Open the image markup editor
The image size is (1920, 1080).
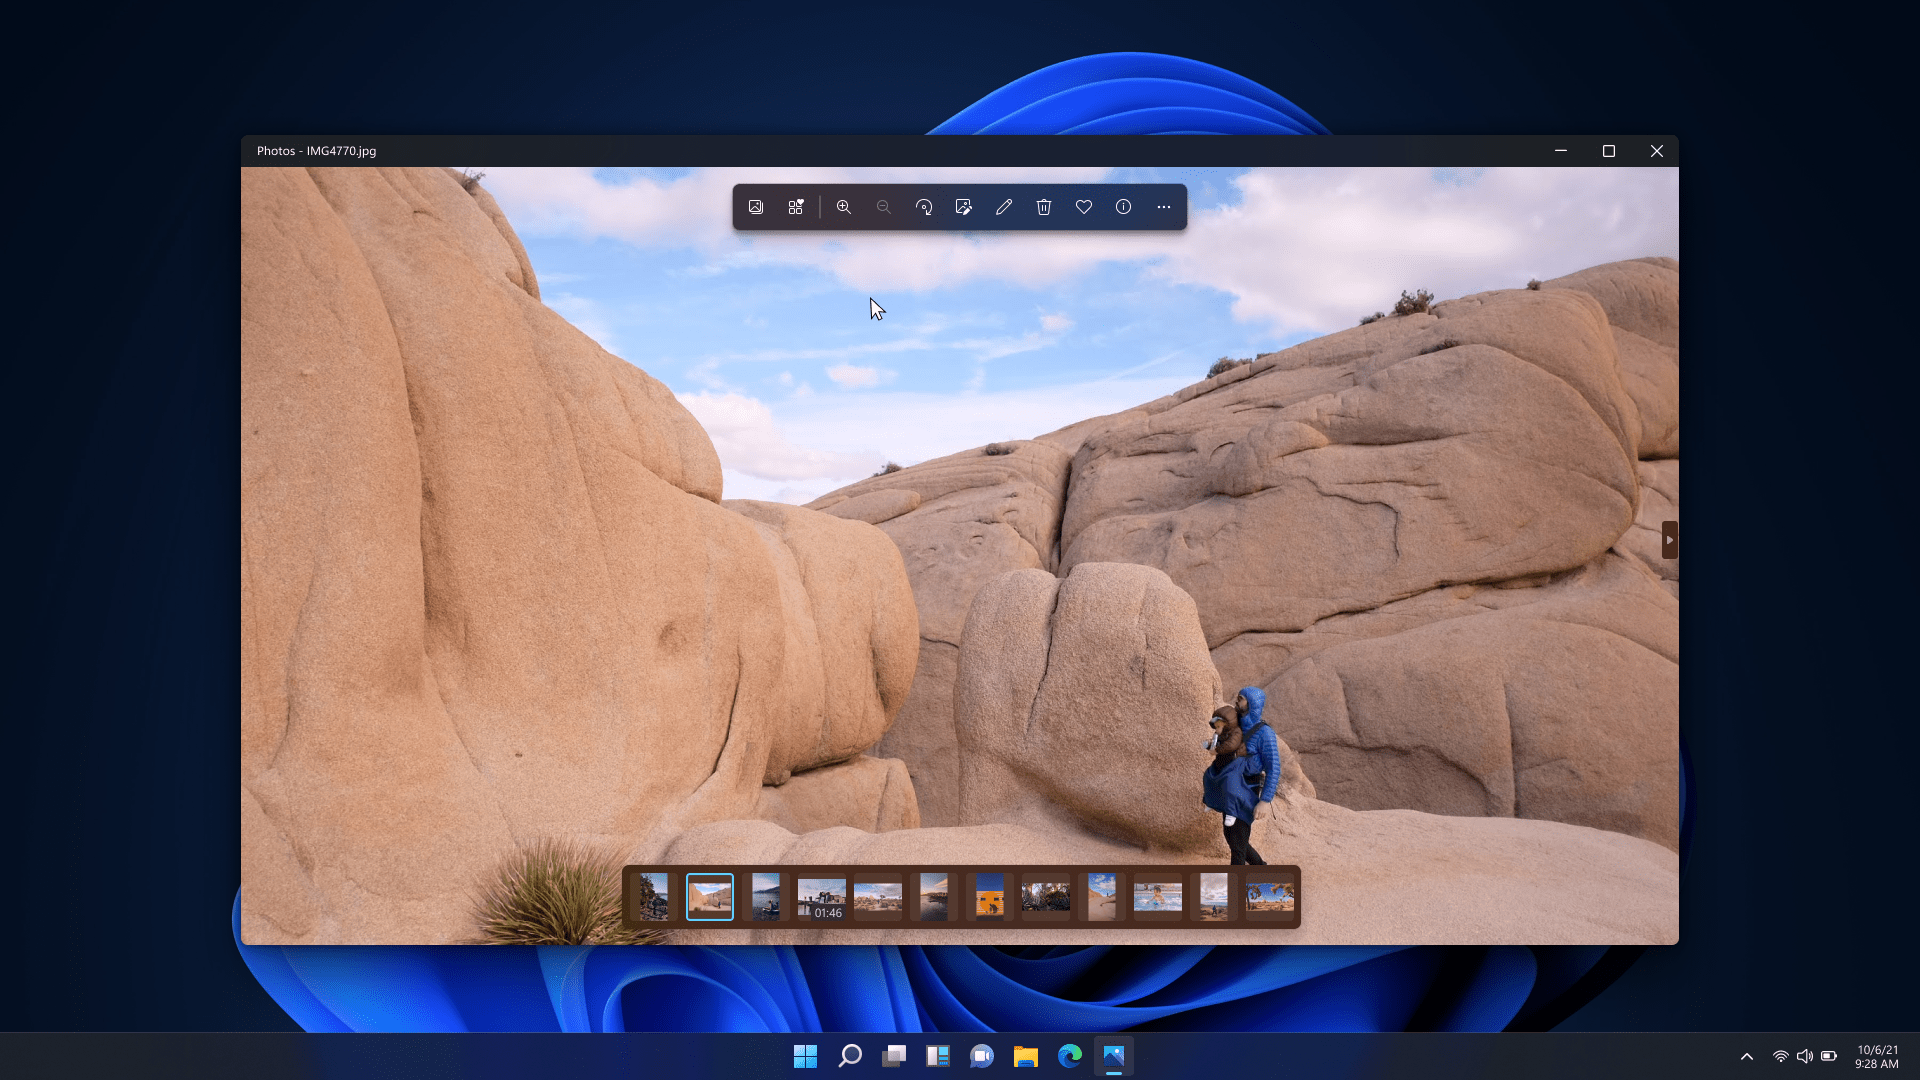point(964,207)
